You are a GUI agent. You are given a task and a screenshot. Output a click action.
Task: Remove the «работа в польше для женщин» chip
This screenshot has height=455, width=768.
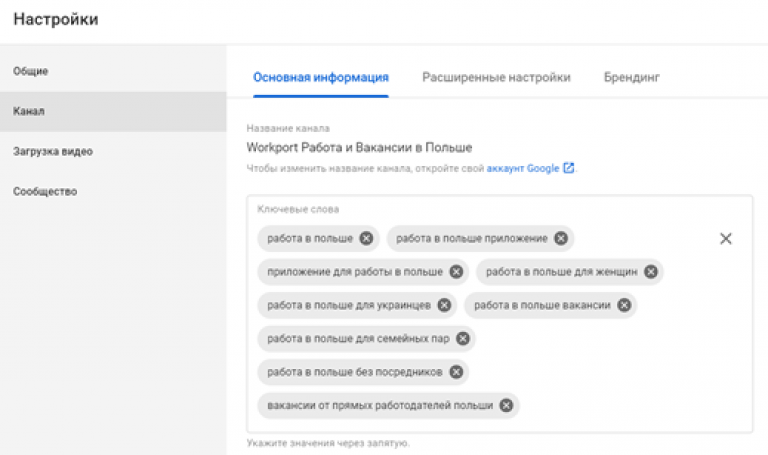click(x=650, y=272)
